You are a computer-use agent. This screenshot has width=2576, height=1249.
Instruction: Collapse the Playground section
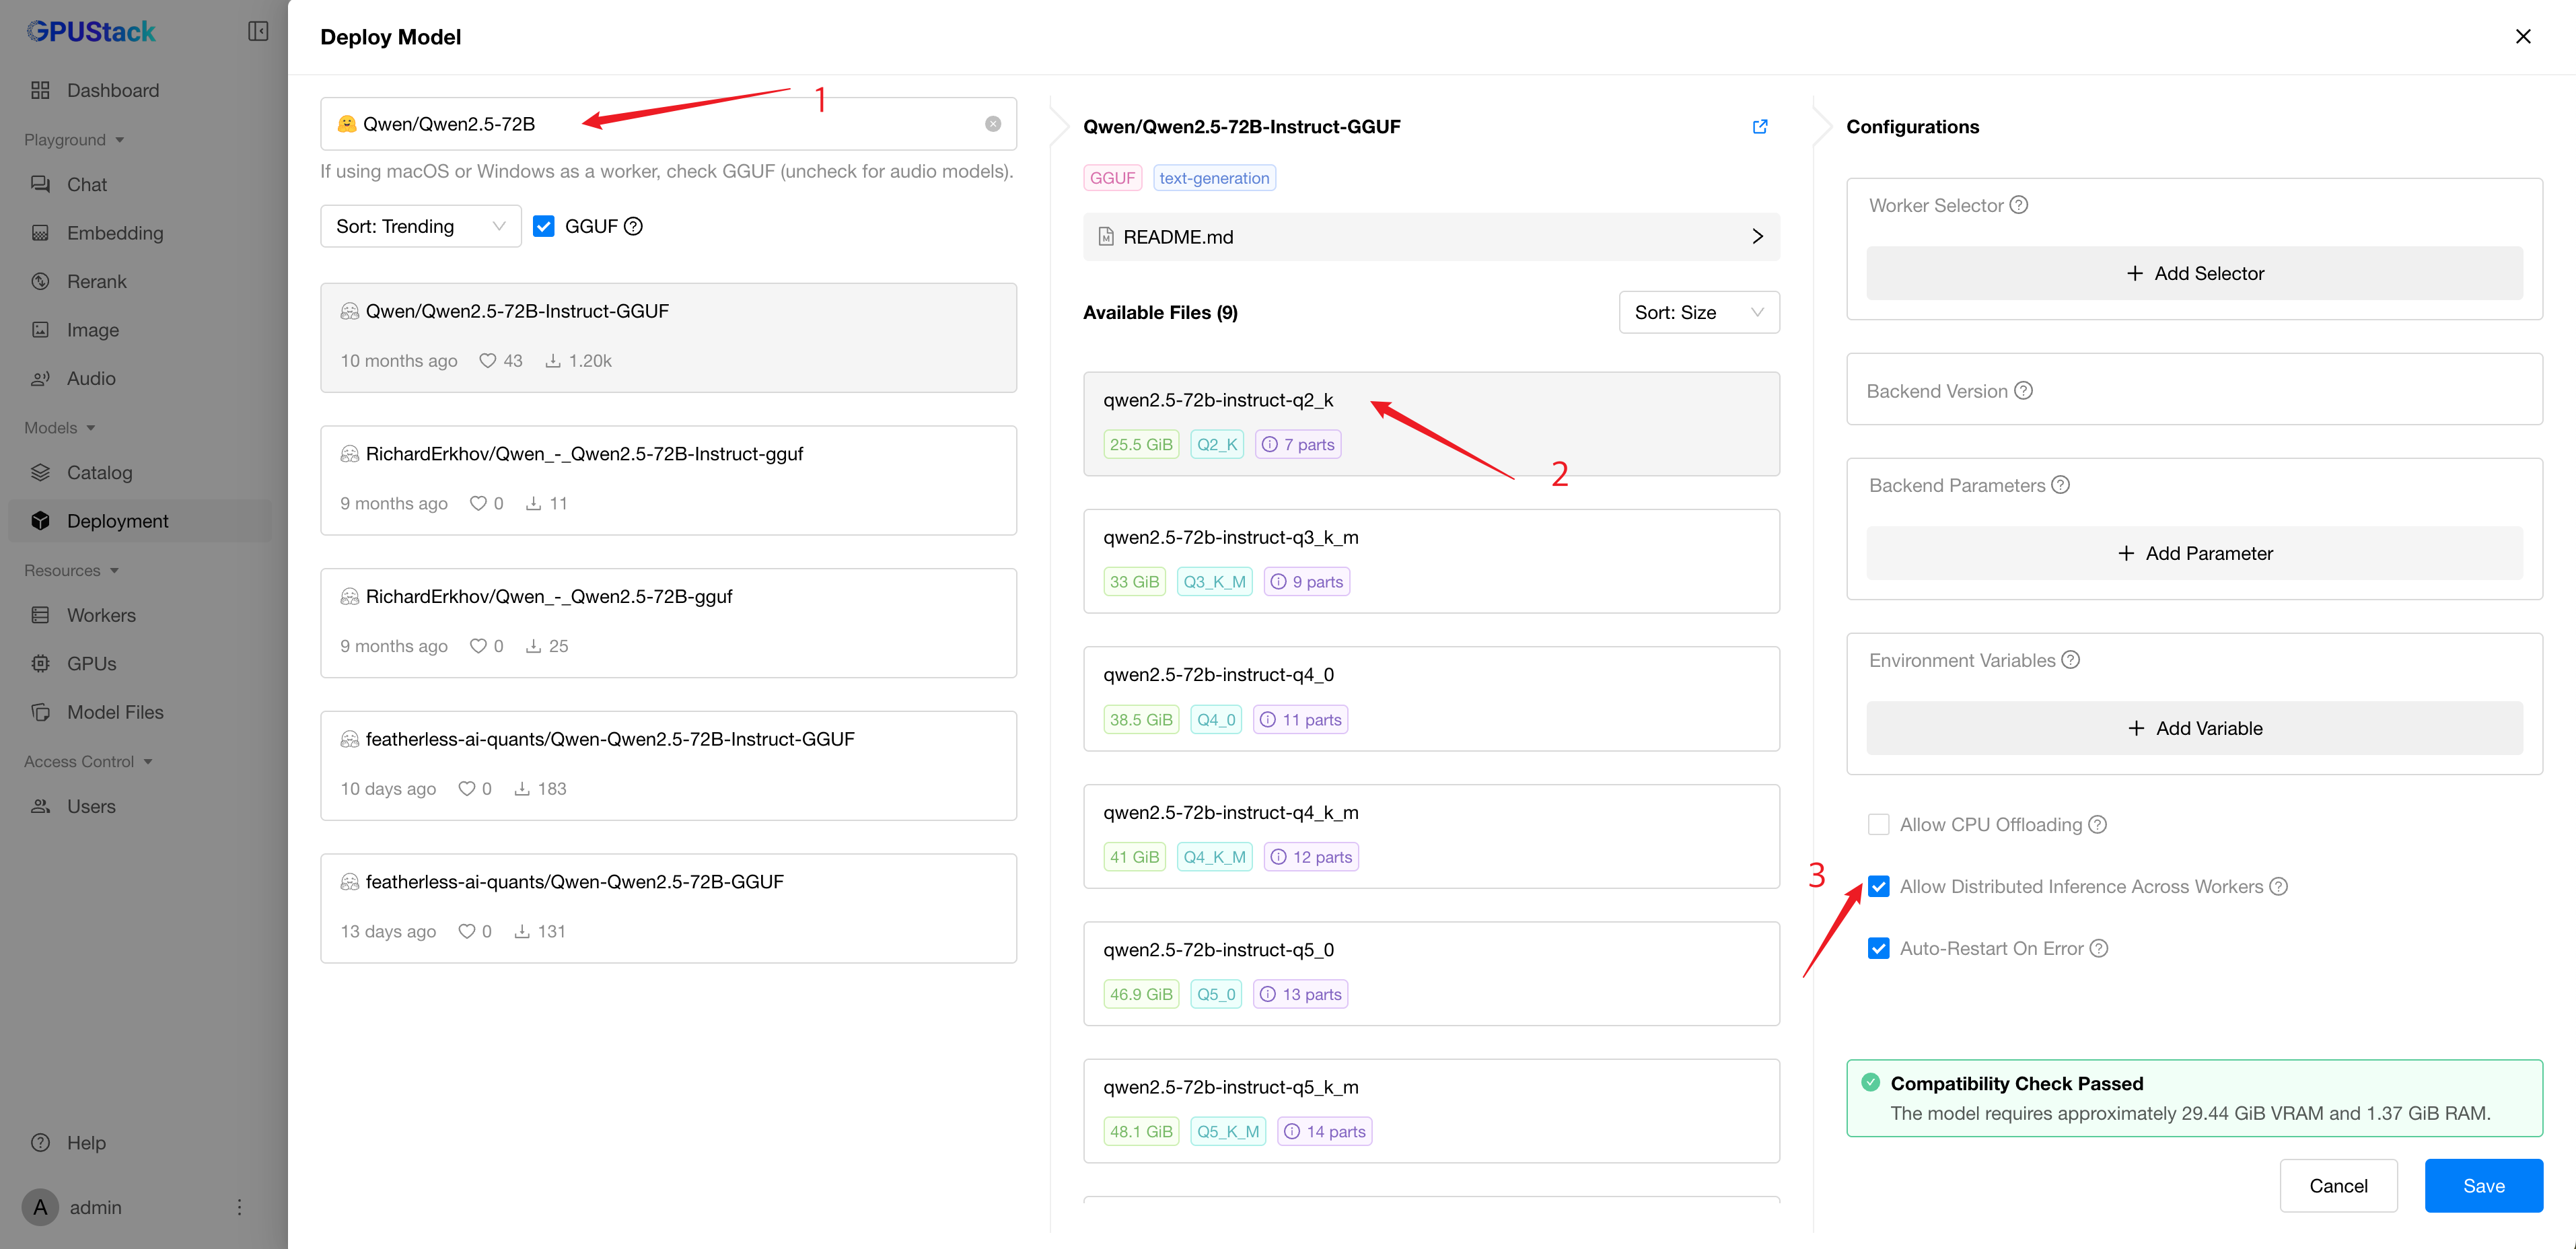(74, 140)
